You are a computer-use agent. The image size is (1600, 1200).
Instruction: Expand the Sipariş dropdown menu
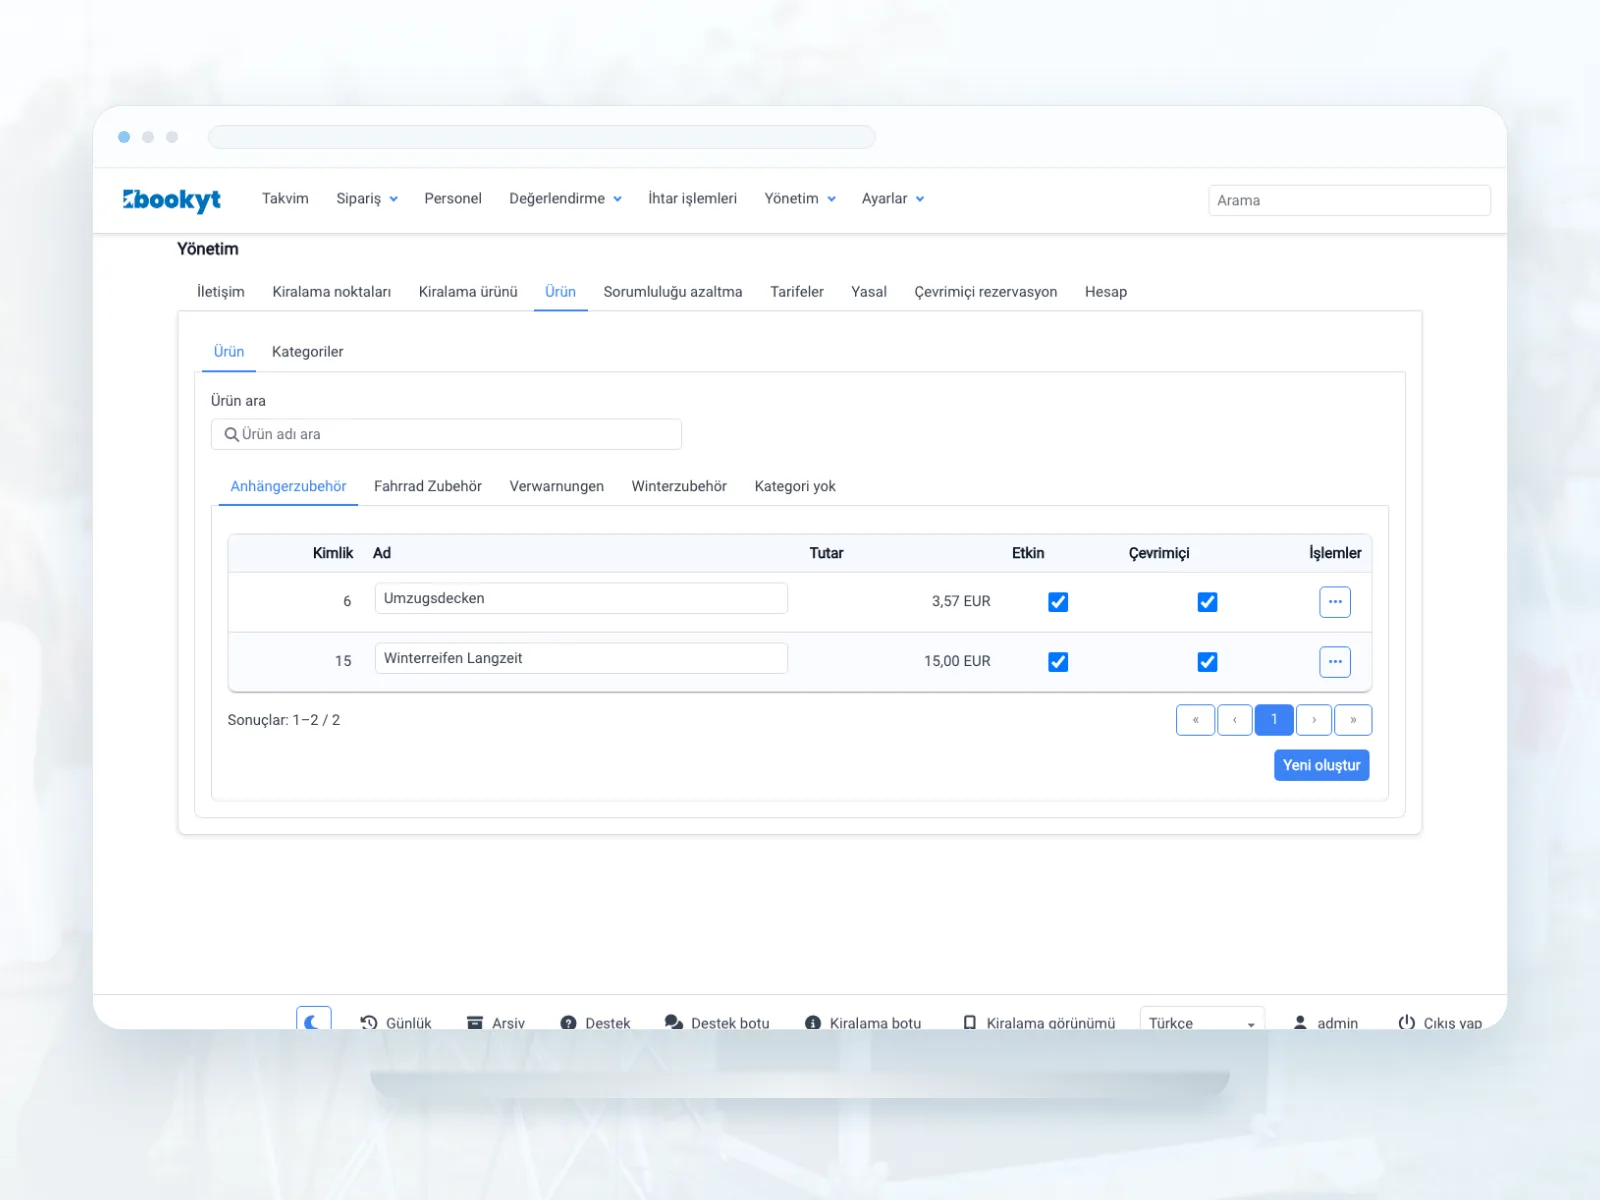[x=367, y=199]
